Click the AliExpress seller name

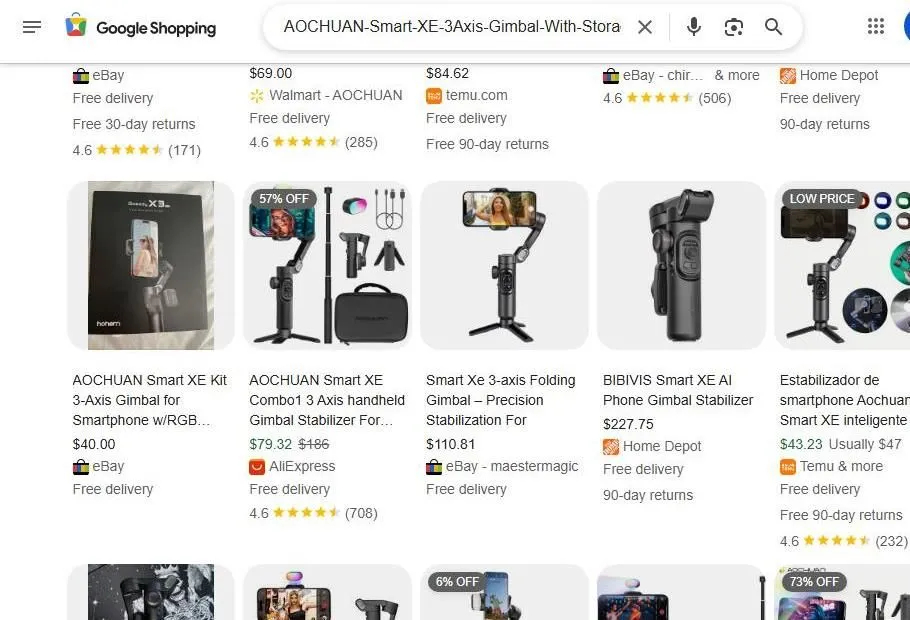(x=302, y=466)
